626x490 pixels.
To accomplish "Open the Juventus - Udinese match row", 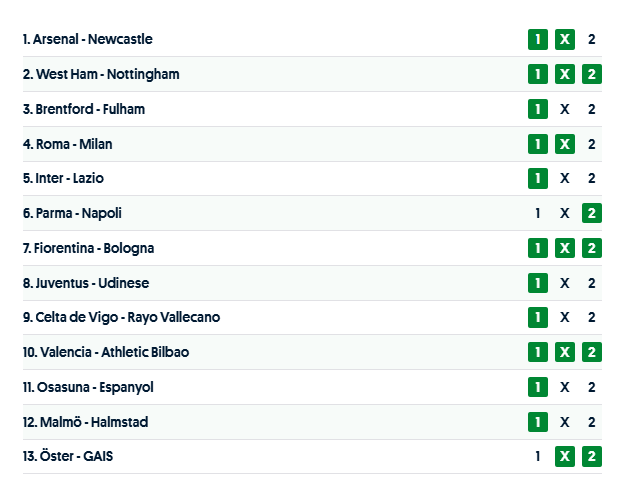I will click(x=92, y=283).
